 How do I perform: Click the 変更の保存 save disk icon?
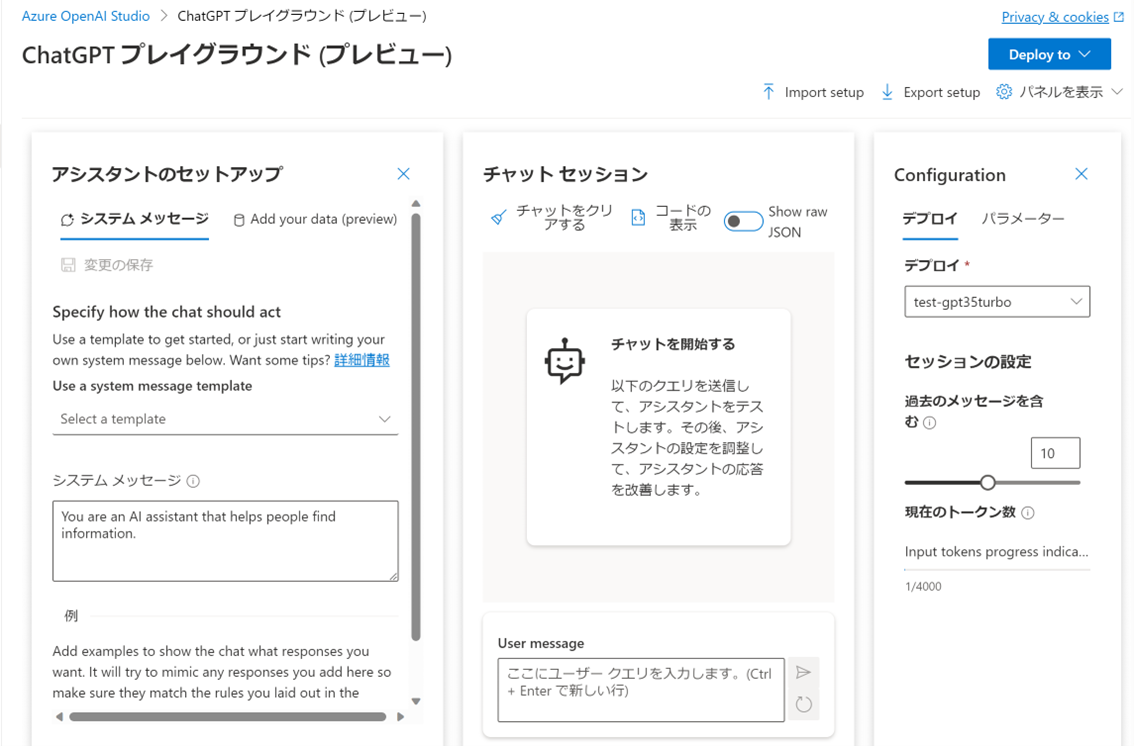(x=68, y=265)
